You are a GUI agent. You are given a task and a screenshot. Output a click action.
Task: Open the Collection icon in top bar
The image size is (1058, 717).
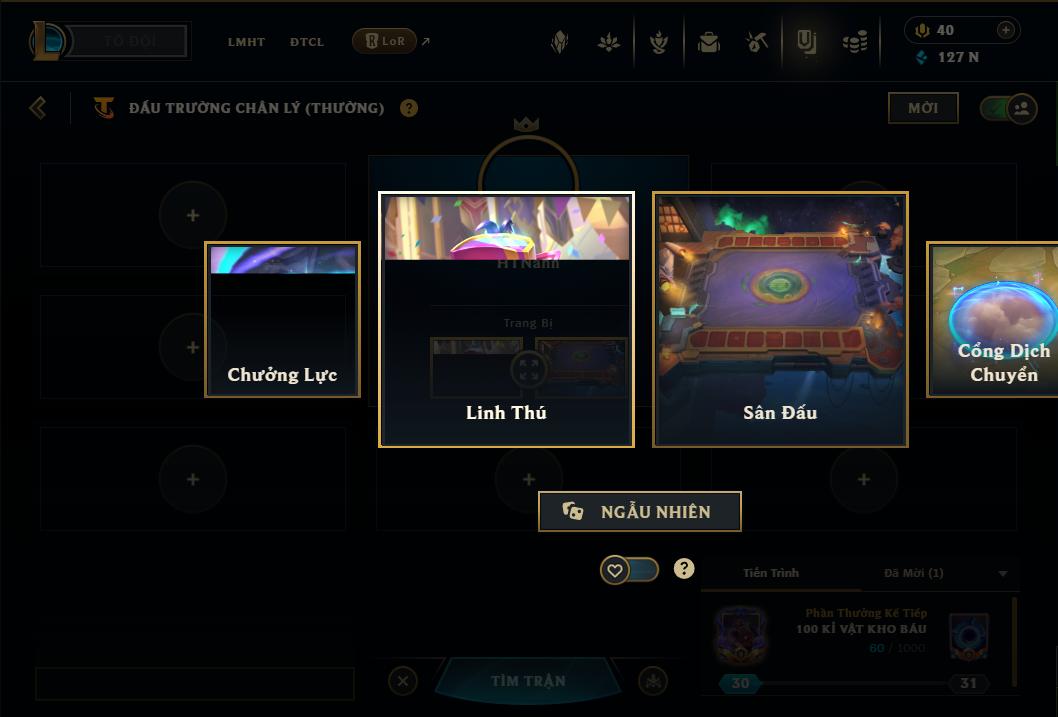(806, 42)
